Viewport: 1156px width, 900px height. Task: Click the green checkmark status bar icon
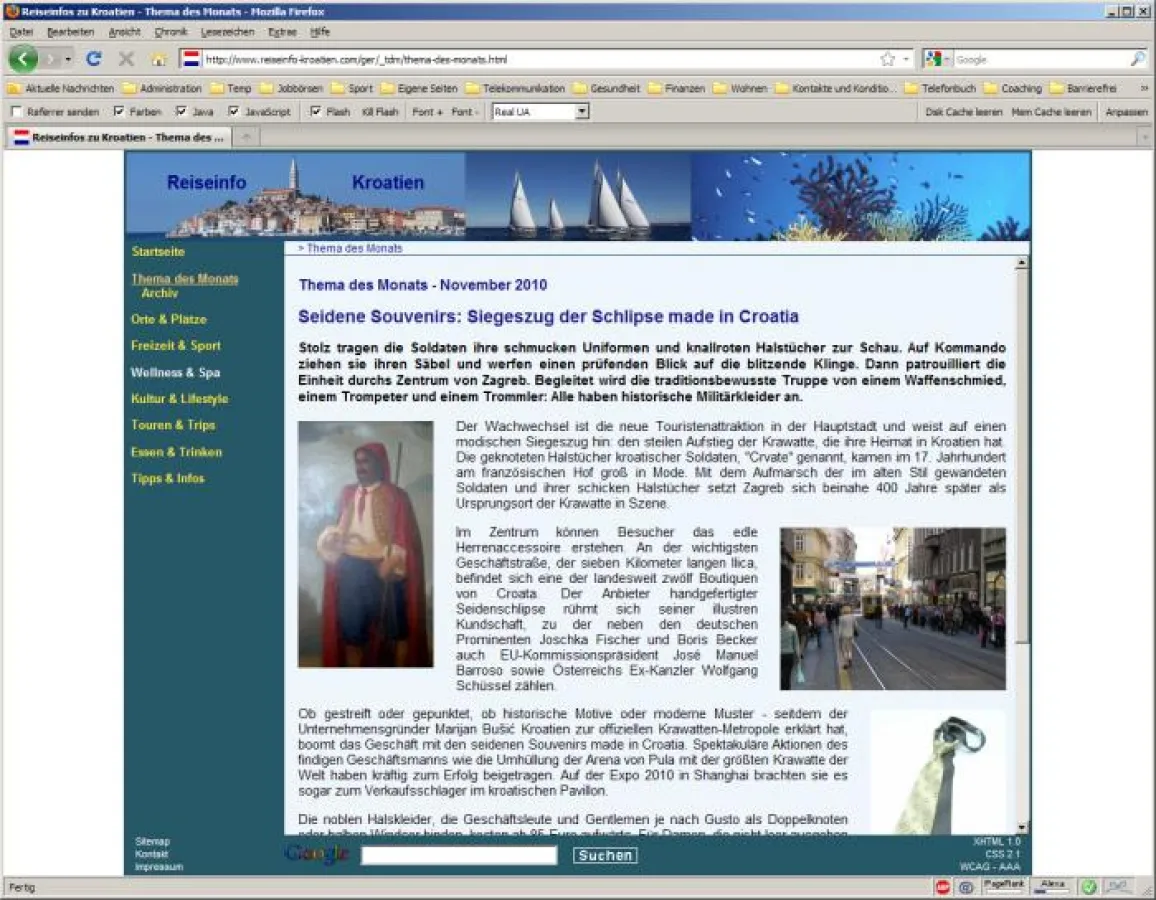point(1089,886)
